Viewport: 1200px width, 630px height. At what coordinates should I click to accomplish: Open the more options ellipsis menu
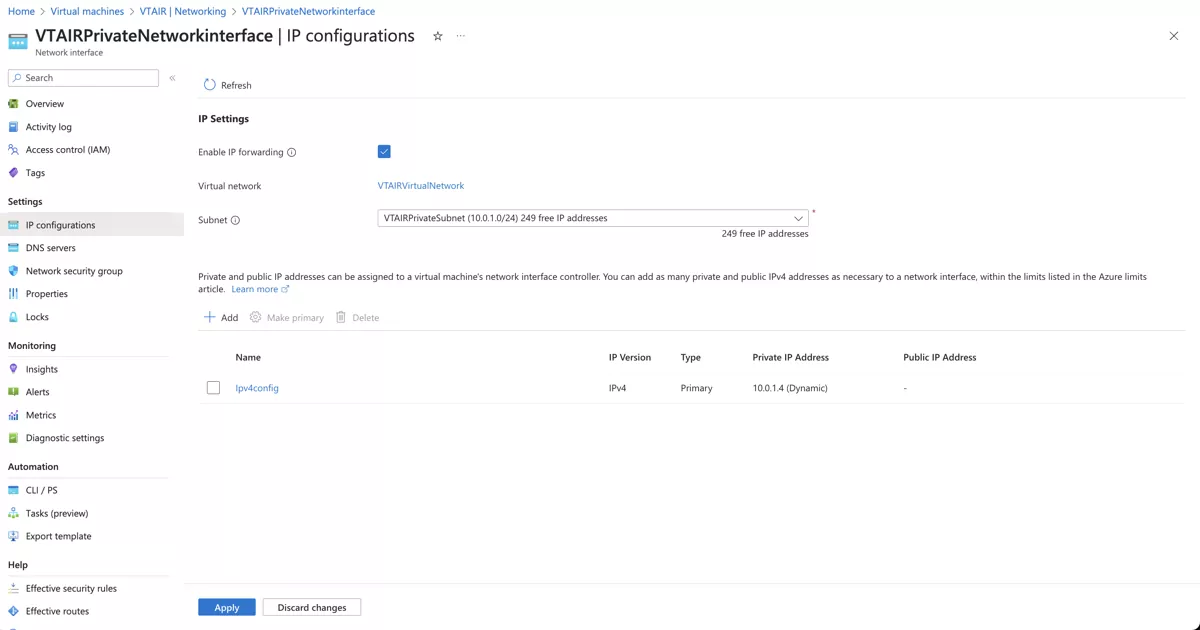point(461,36)
